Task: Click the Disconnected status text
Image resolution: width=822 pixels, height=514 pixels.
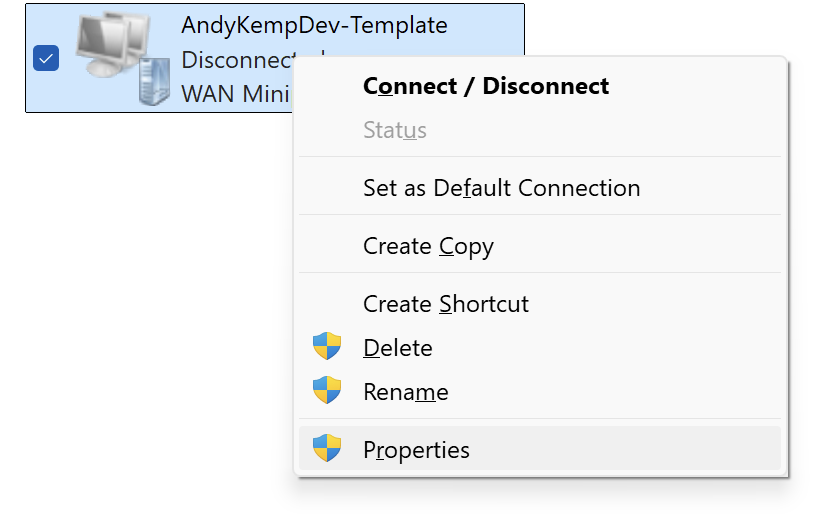Action: (236, 60)
